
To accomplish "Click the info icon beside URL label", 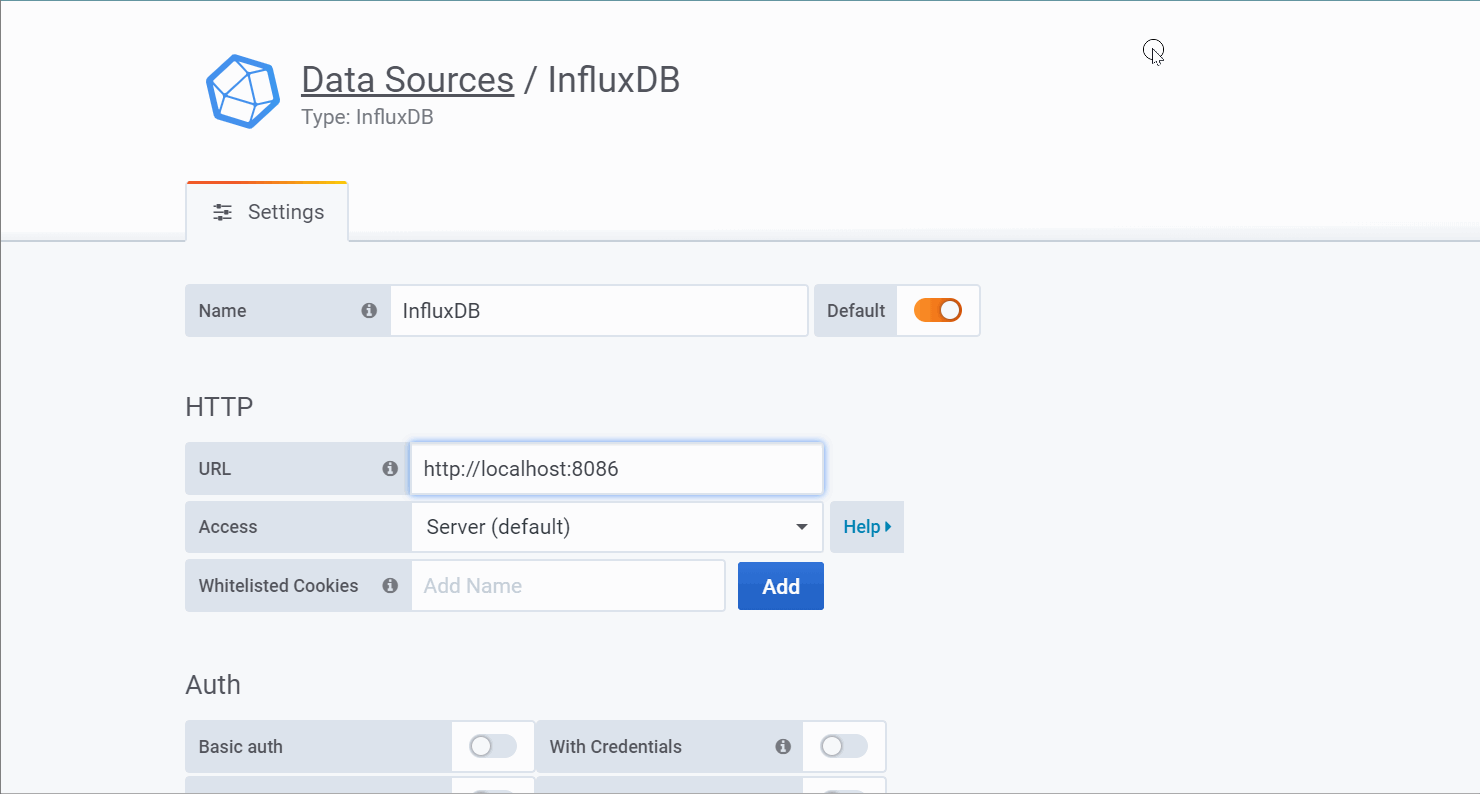I will coord(390,469).
